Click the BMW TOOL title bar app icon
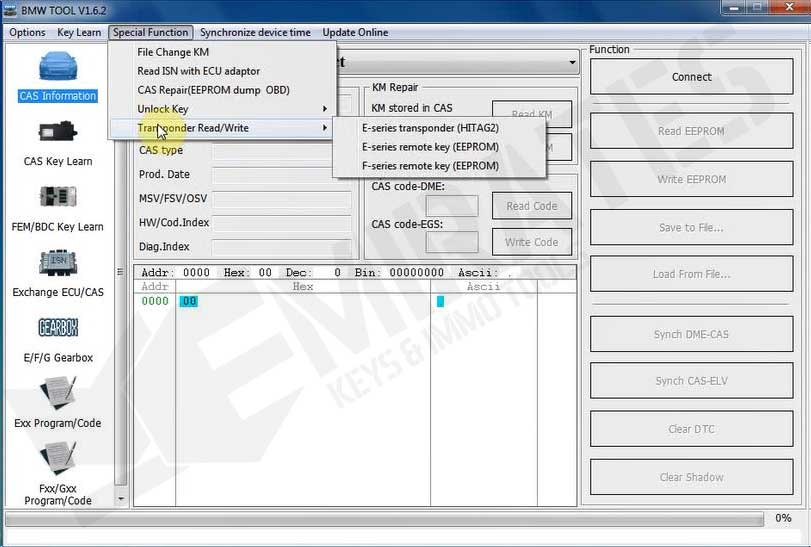The width and height of the screenshot is (811, 547). (10, 10)
